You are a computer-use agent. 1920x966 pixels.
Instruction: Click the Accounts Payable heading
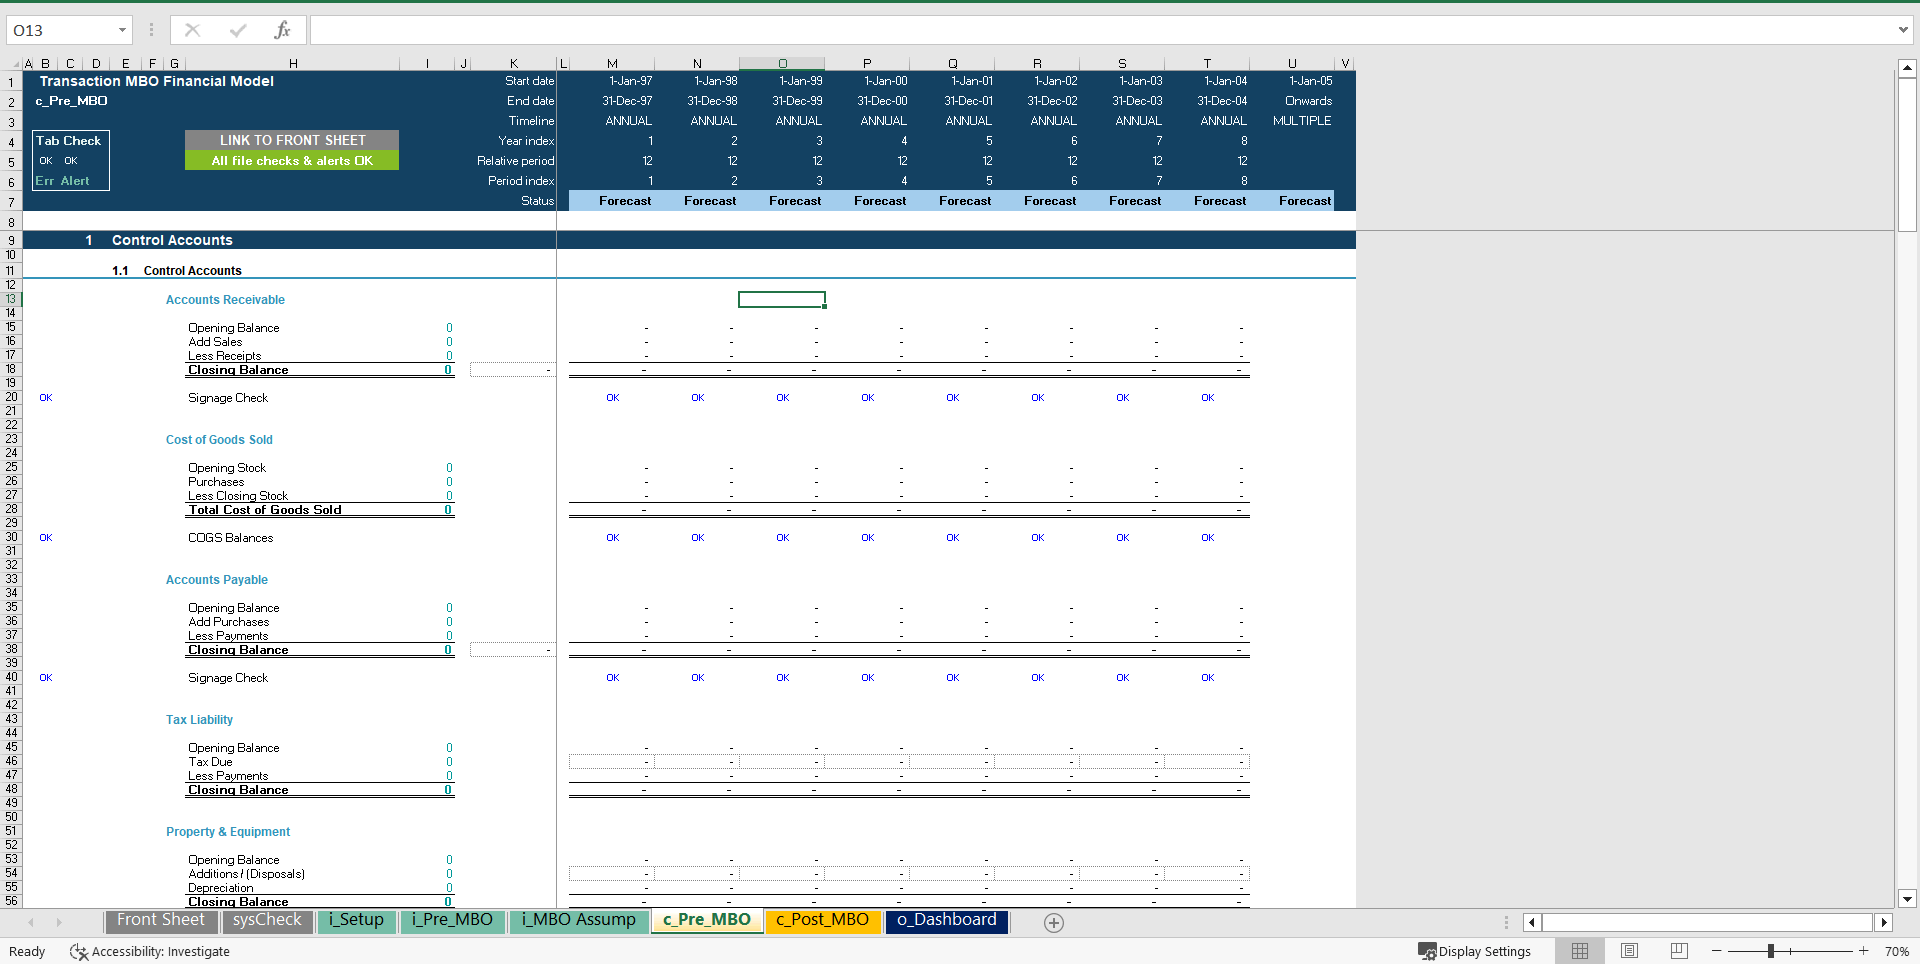[x=217, y=580]
